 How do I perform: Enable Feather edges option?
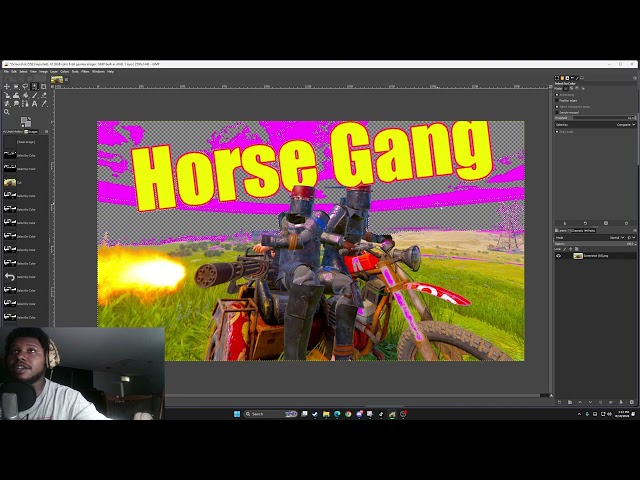click(x=557, y=100)
